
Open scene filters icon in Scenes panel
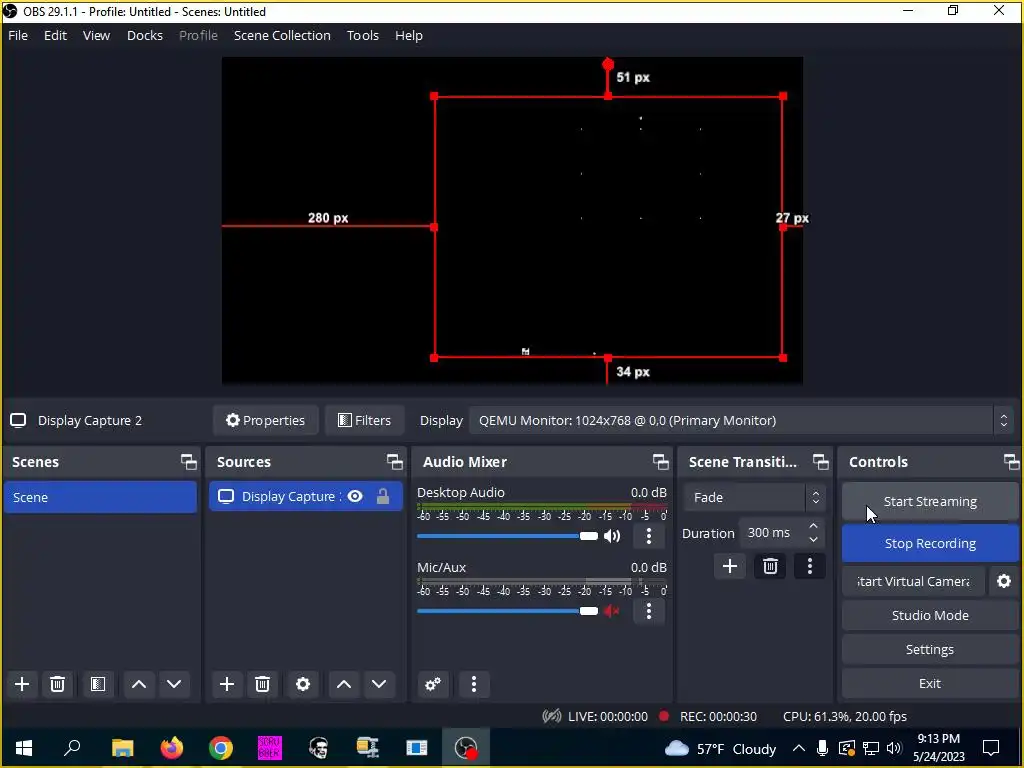[98, 684]
